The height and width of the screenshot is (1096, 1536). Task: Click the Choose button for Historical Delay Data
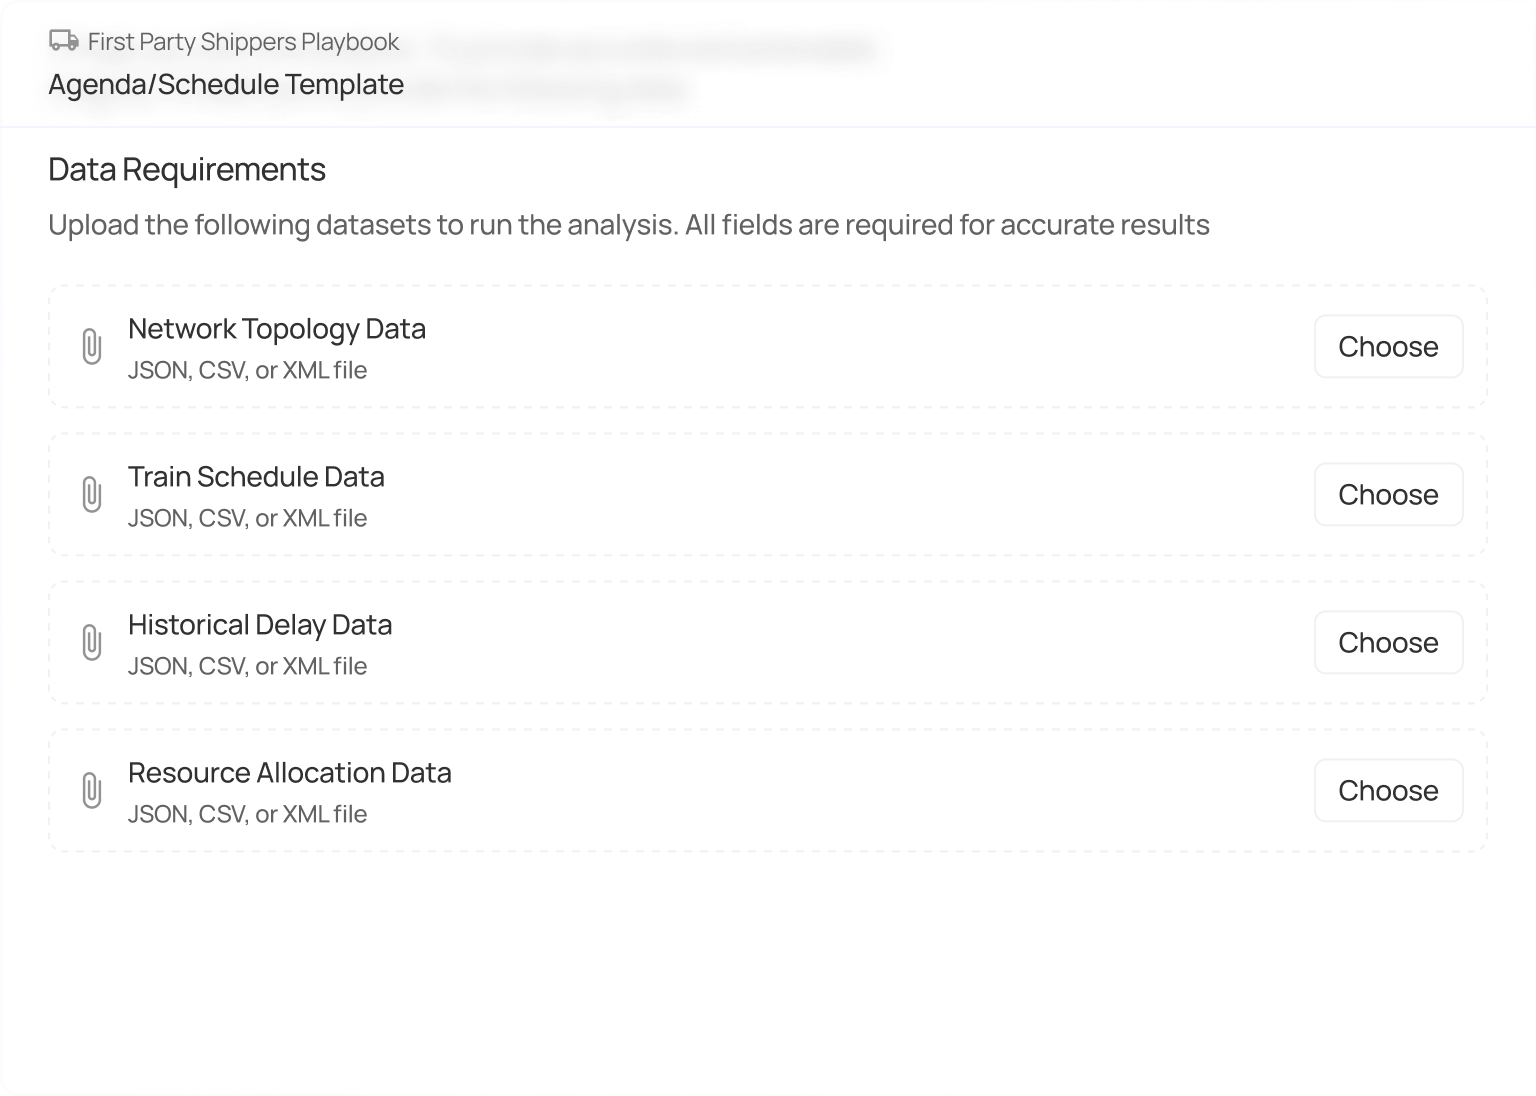click(x=1388, y=642)
